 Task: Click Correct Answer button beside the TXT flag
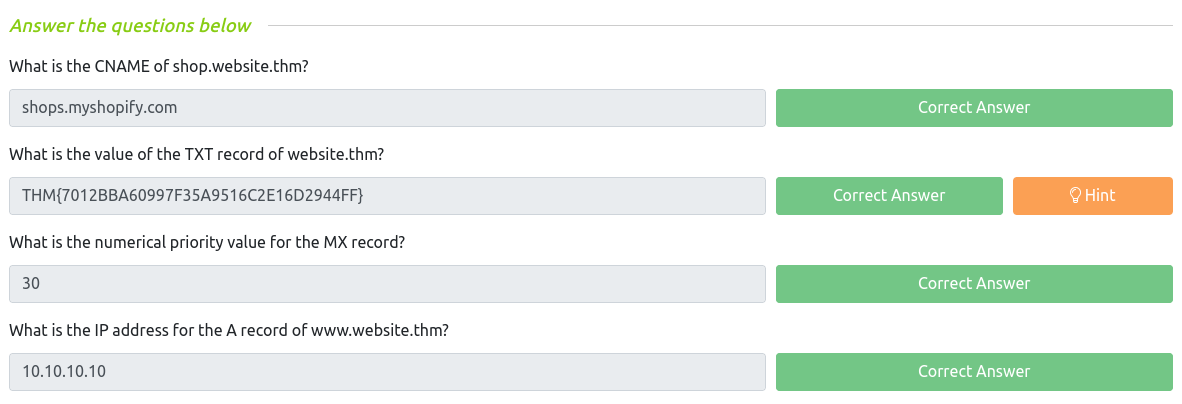click(x=888, y=196)
